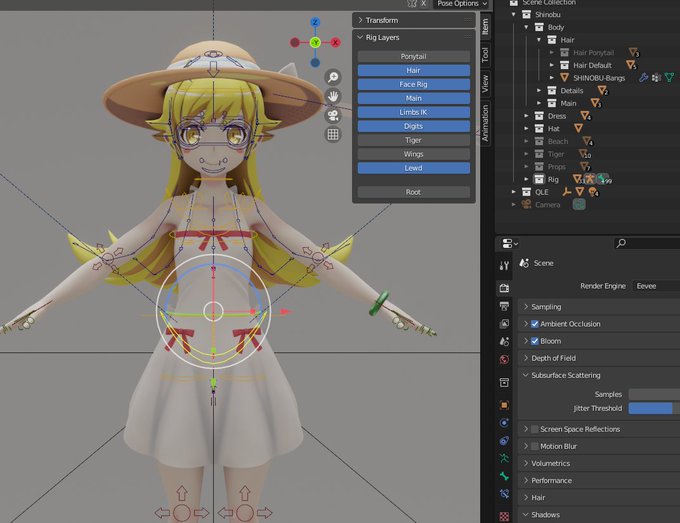The image size is (680, 523).
Task: Enable the Tiger rig layer
Action: [x=413, y=140]
